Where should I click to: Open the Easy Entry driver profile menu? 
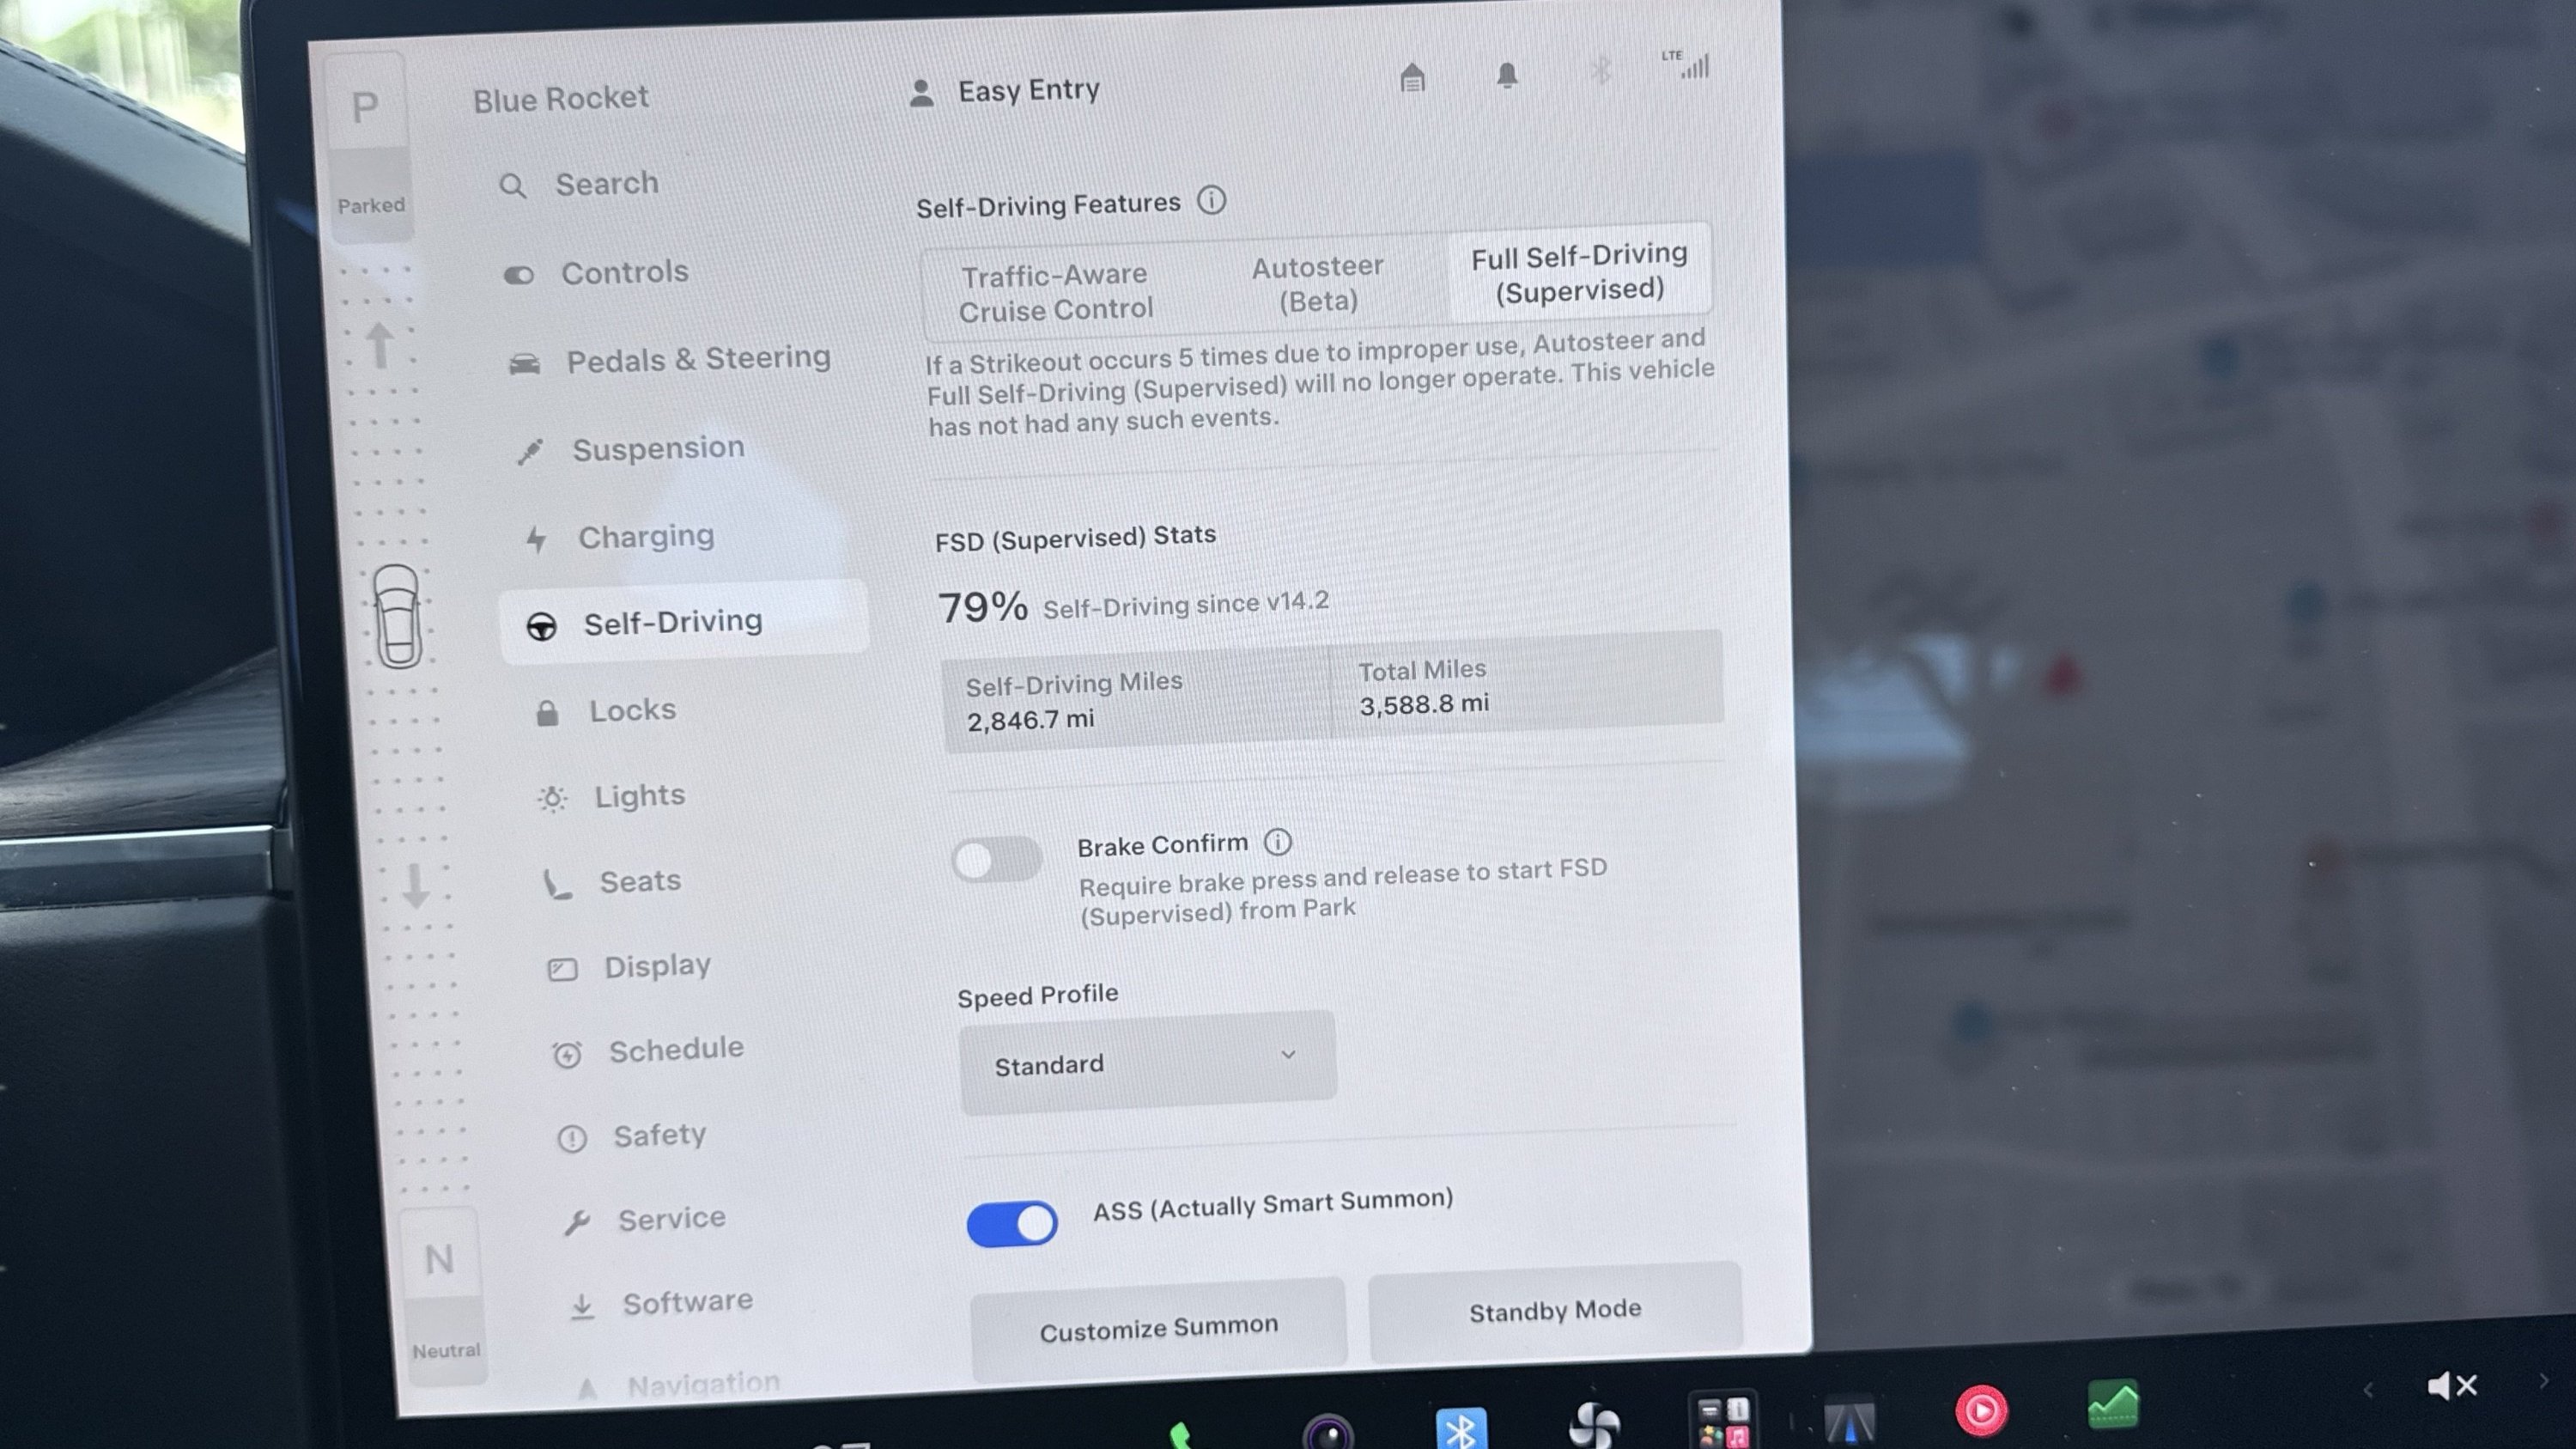(x=1004, y=91)
